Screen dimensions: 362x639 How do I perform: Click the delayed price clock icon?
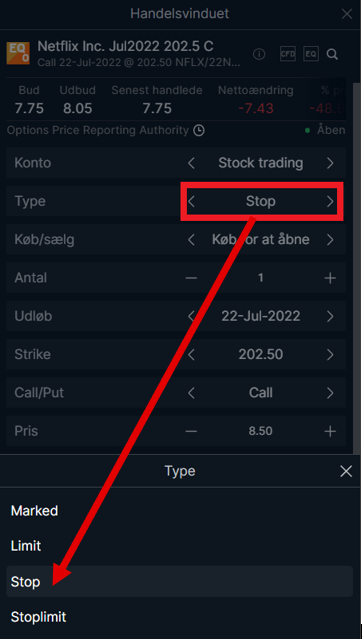[x=199, y=131]
